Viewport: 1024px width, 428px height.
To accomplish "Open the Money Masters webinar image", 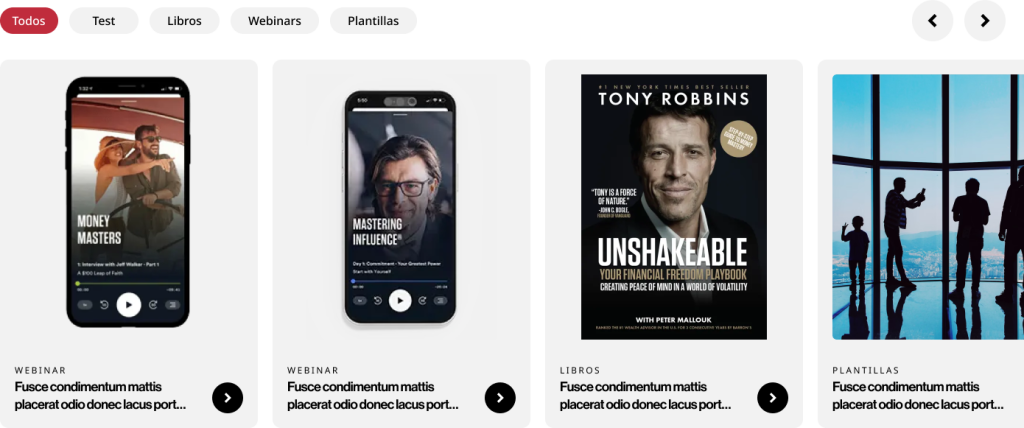I will [x=128, y=202].
